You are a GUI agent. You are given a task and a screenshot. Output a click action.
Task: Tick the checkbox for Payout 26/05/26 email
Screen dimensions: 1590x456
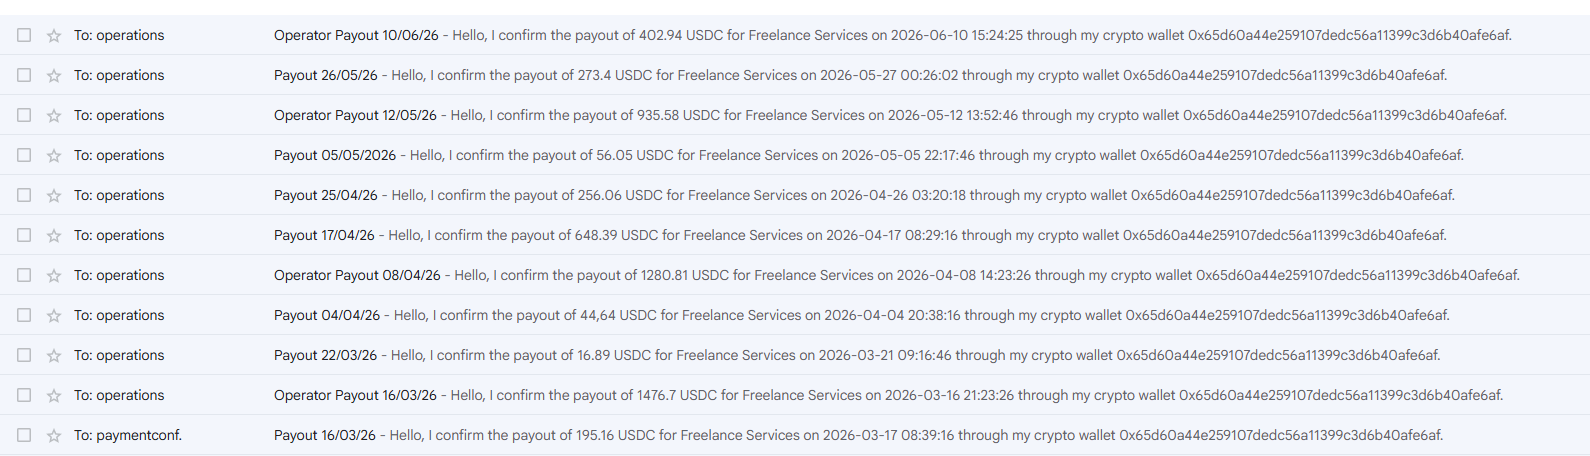24,75
